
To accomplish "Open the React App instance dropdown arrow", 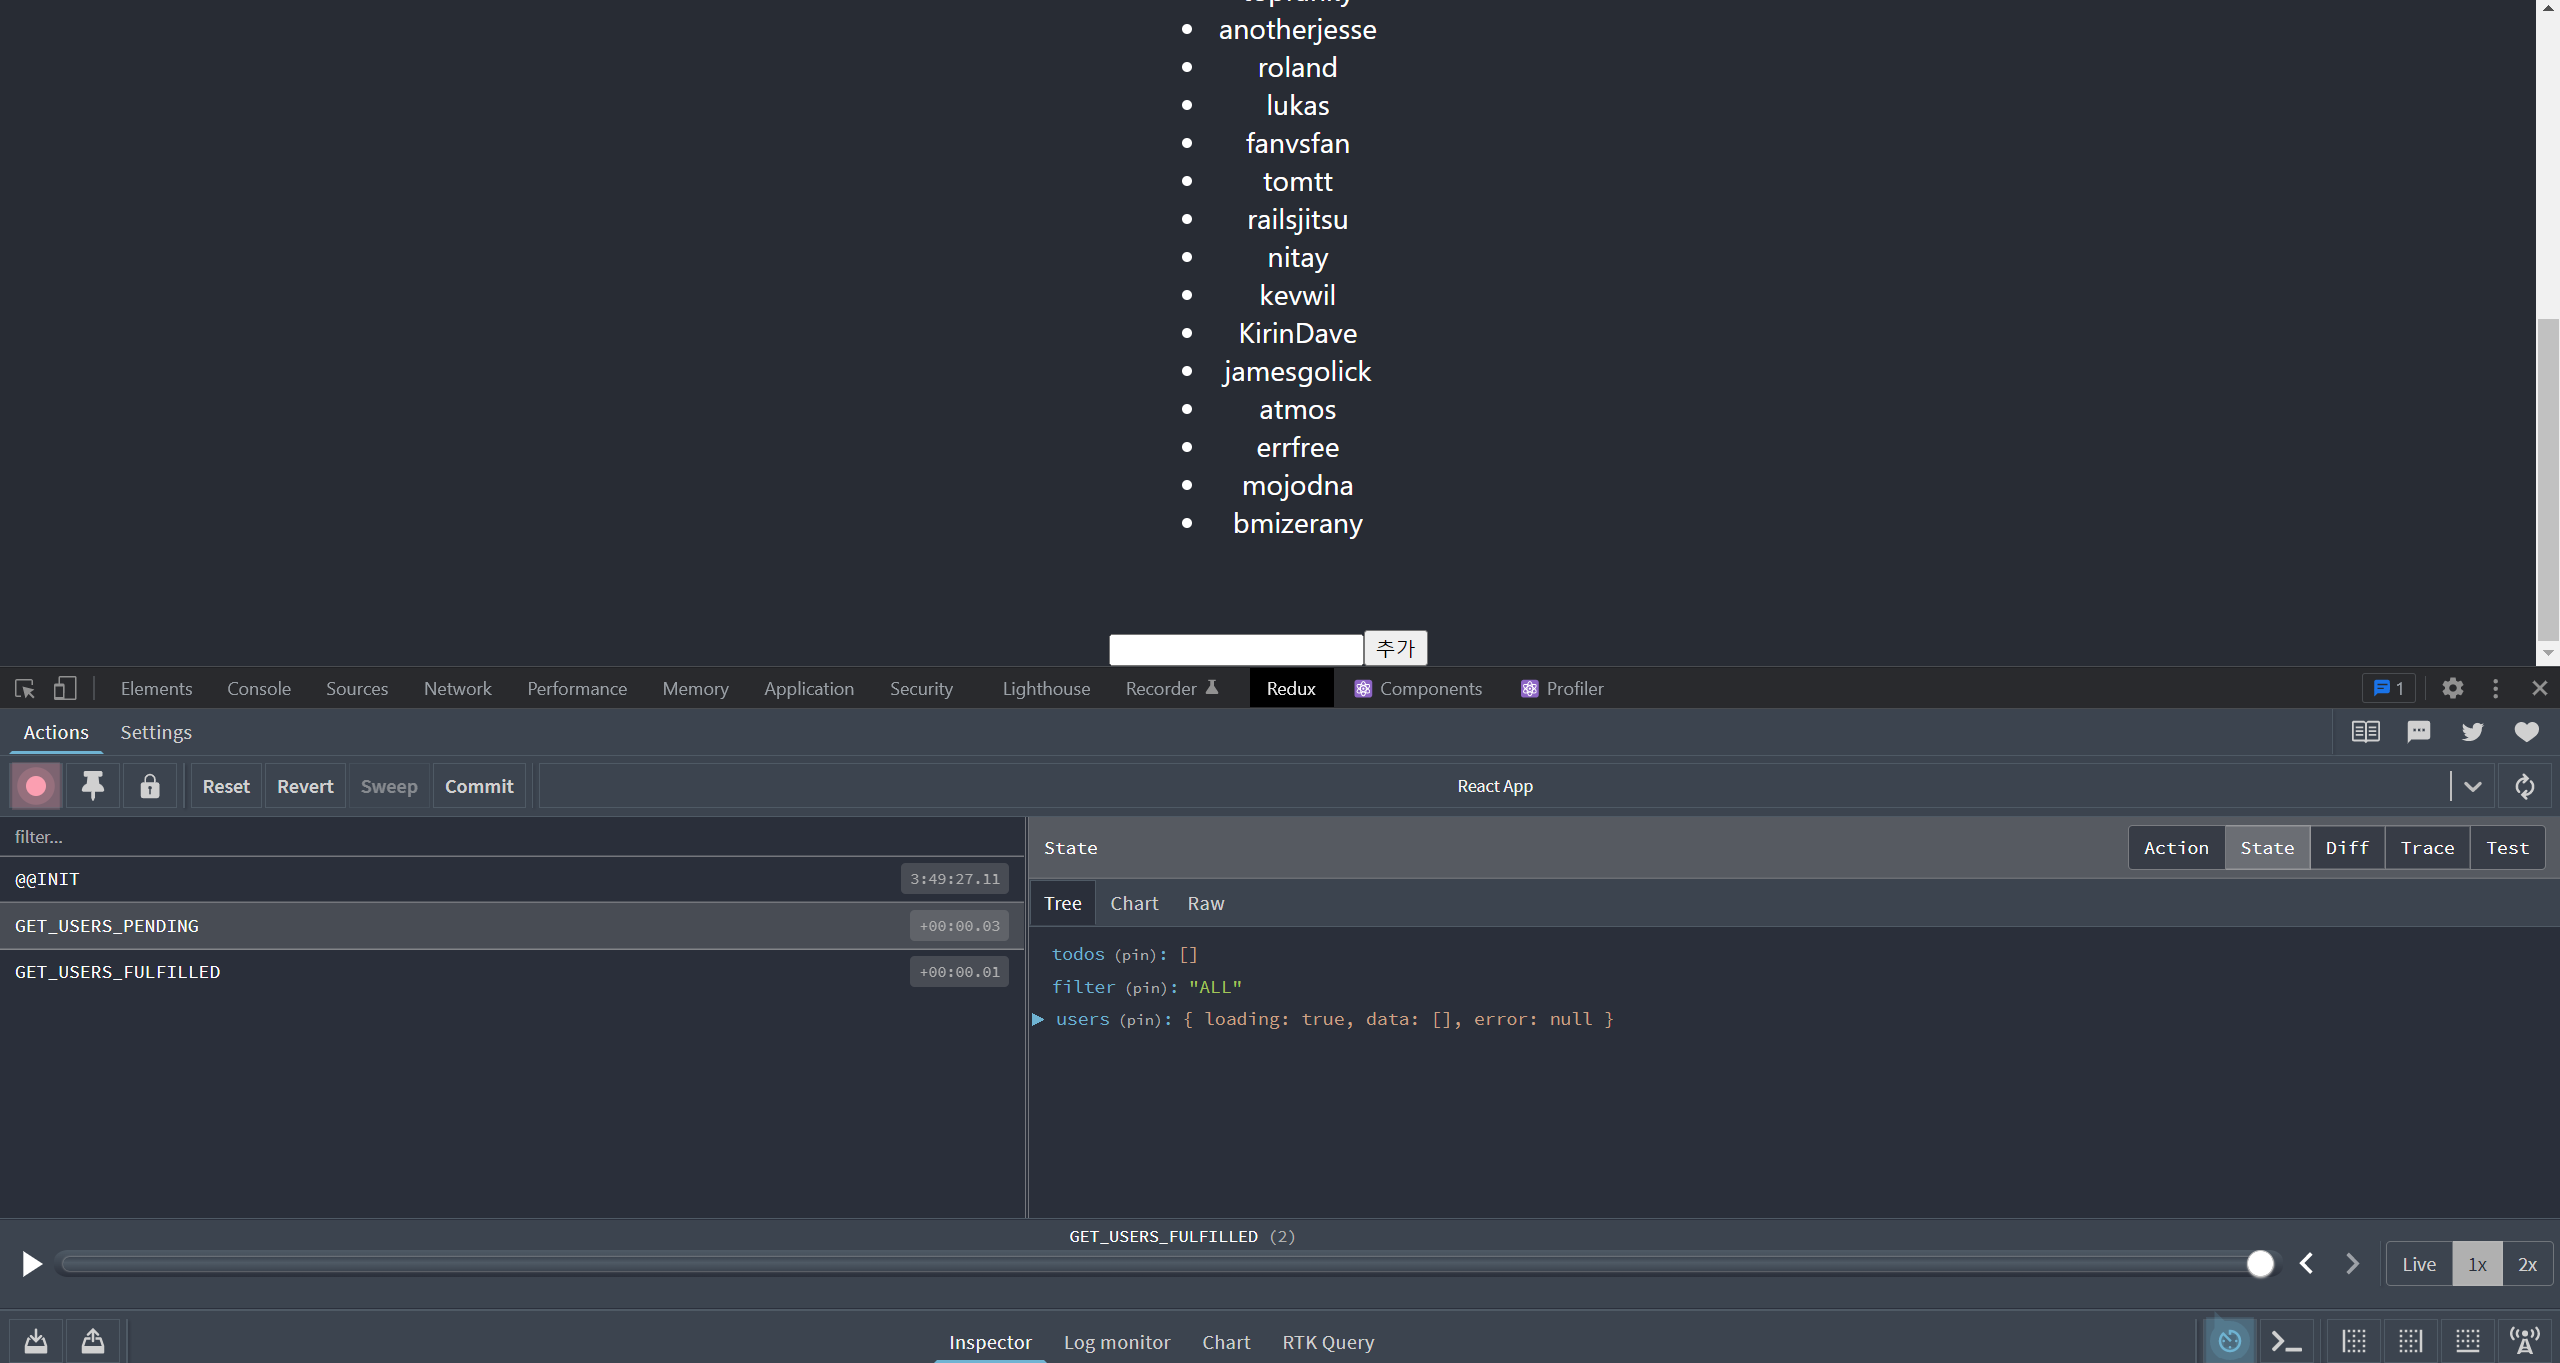I will click(2473, 786).
